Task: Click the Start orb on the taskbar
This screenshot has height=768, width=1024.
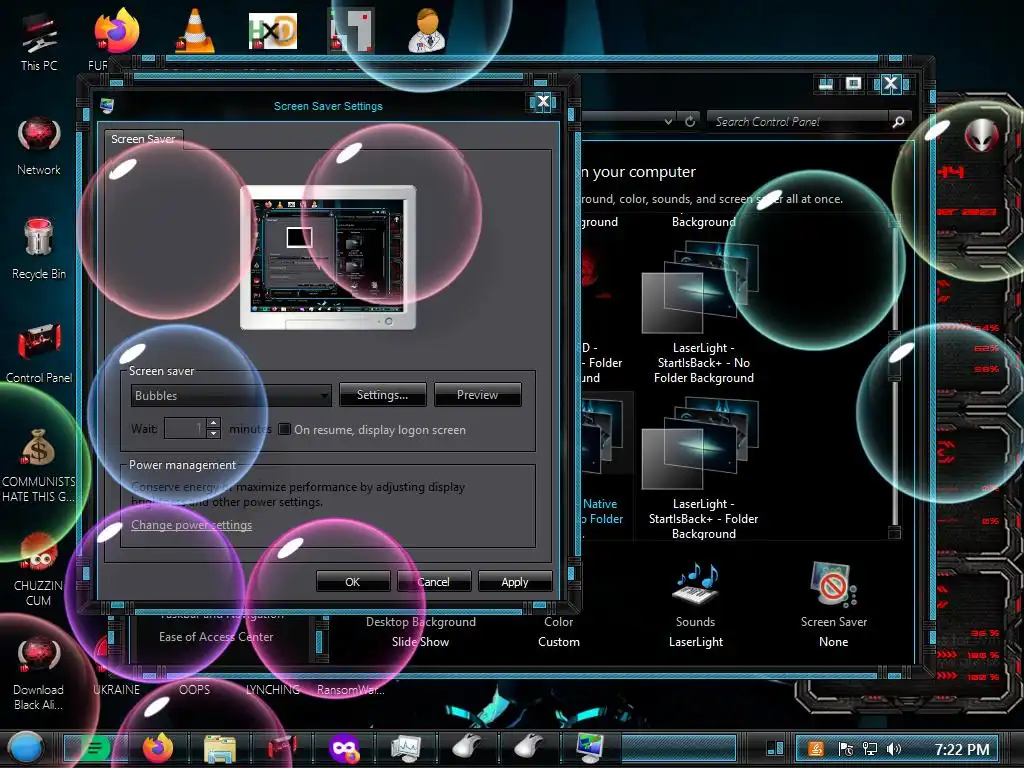Action: pos(25,748)
